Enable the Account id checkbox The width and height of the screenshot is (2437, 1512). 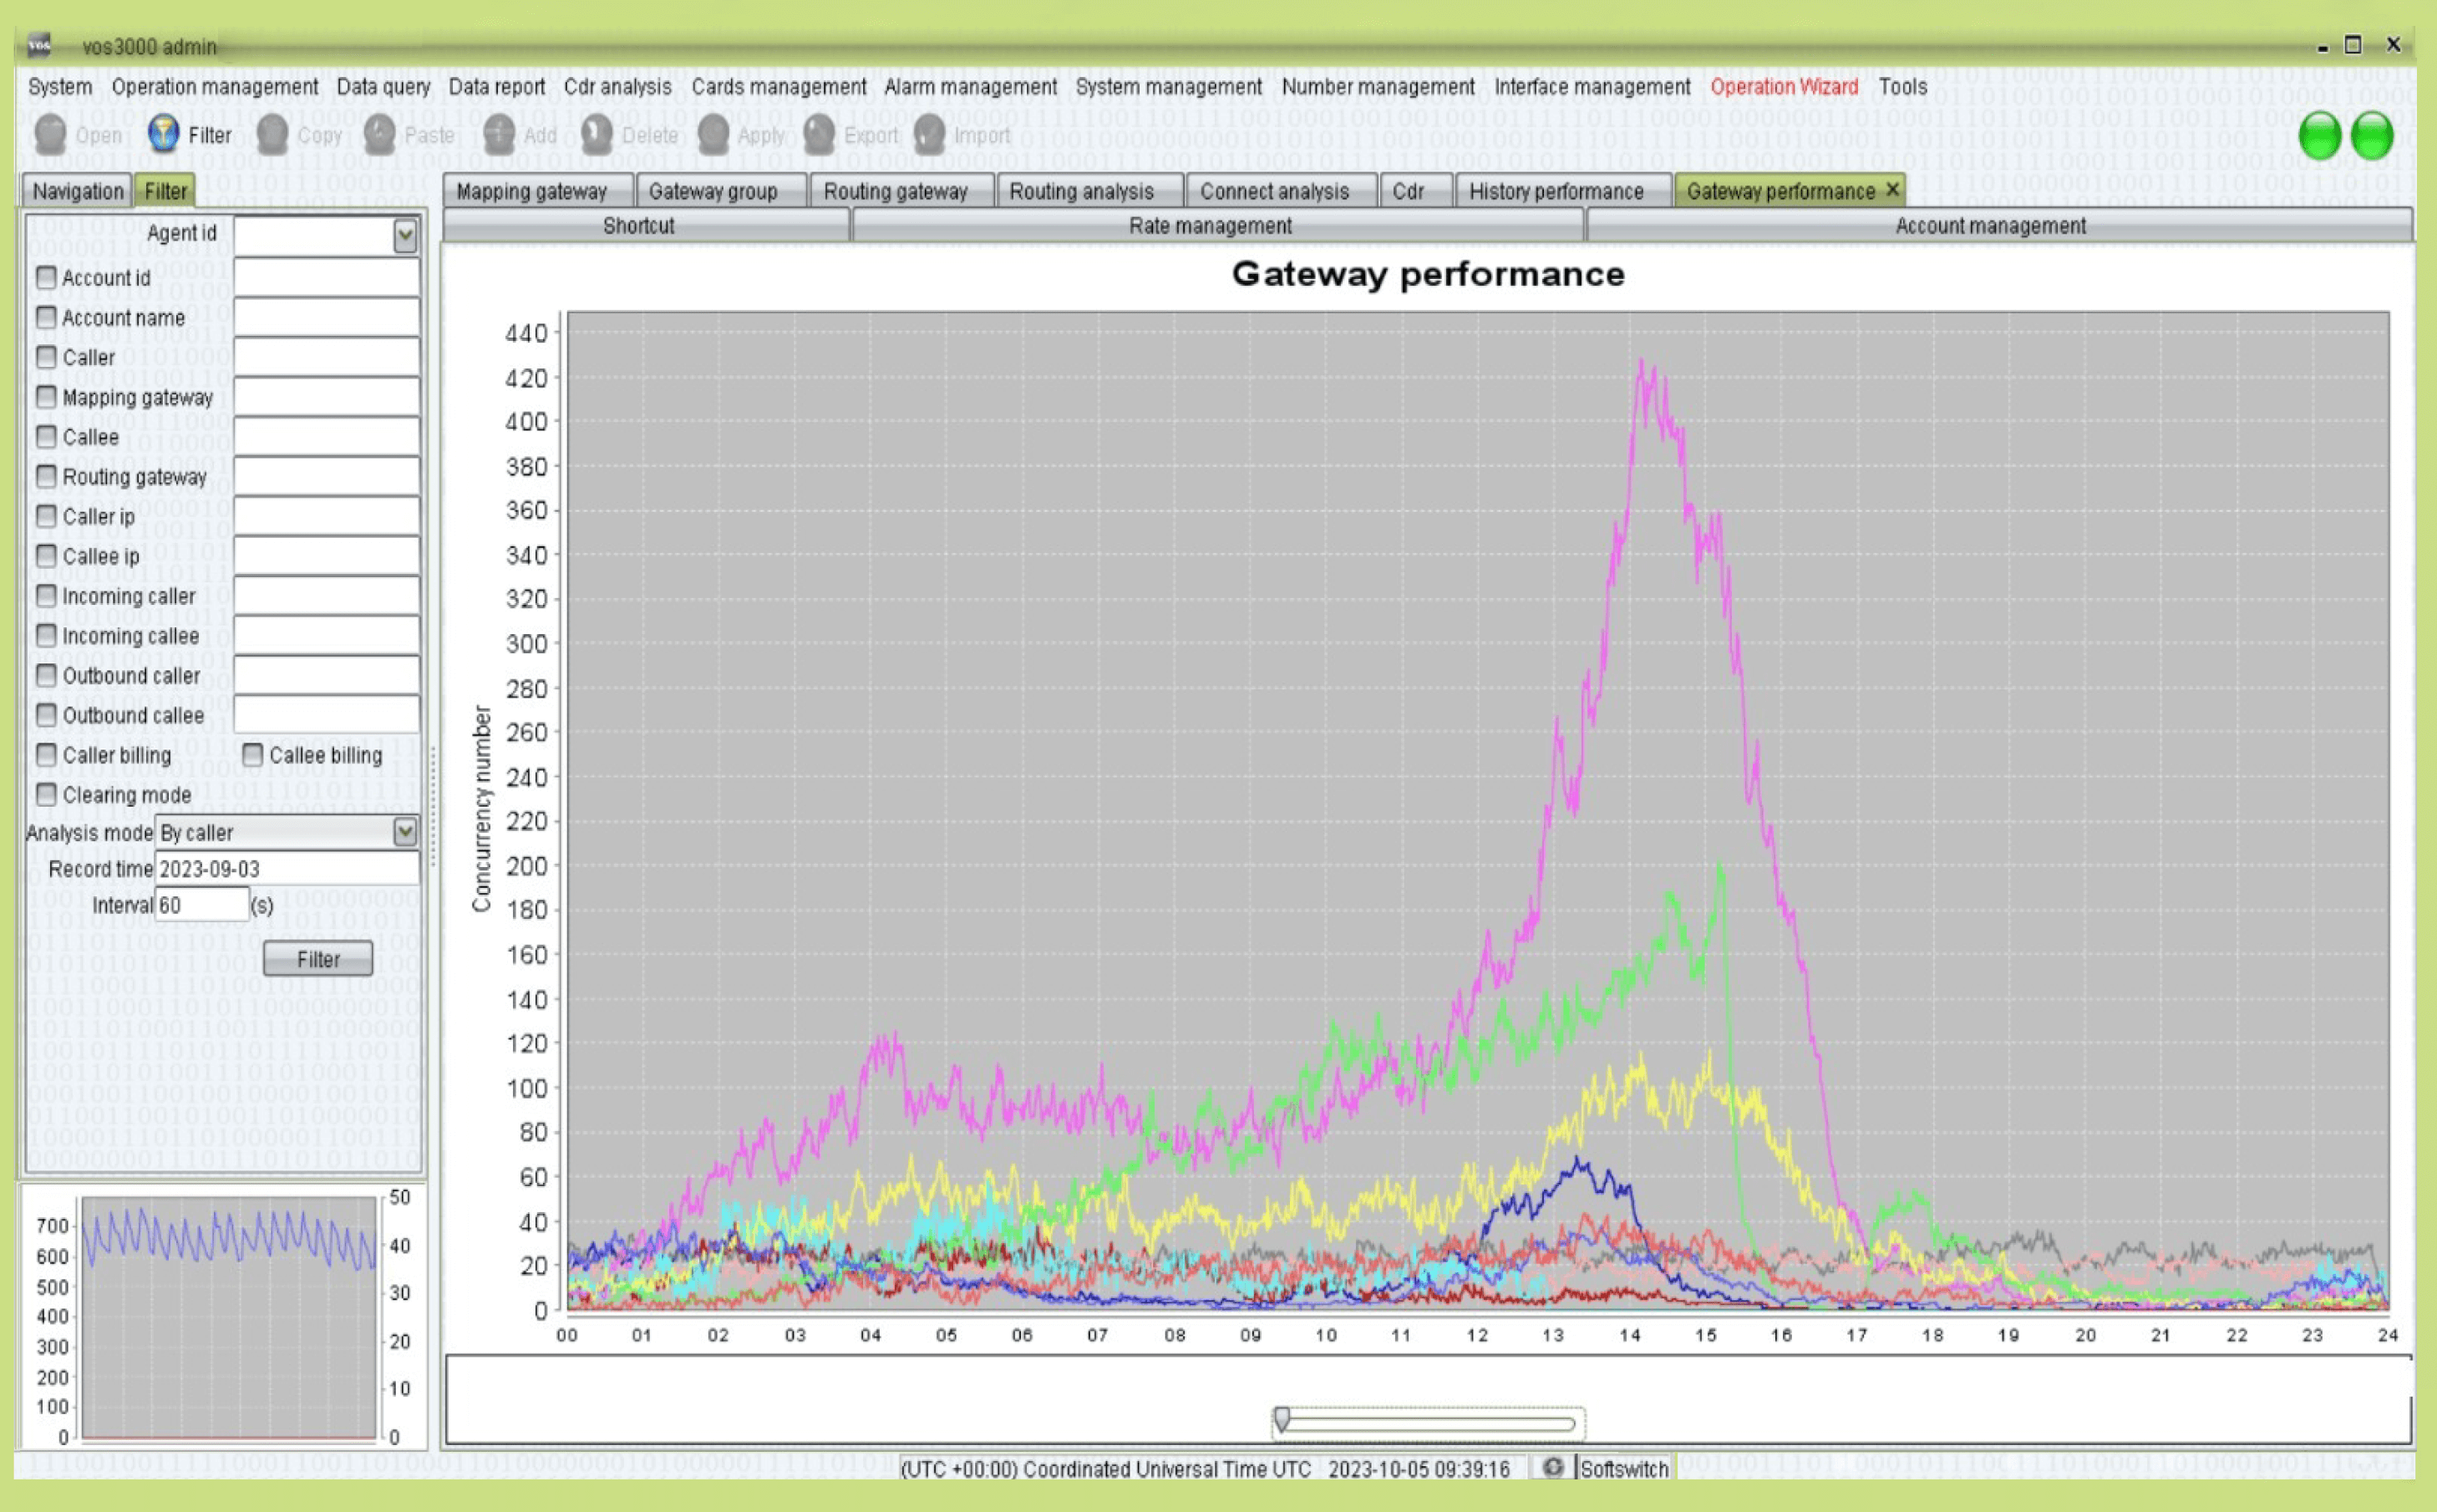[x=46, y=277]
